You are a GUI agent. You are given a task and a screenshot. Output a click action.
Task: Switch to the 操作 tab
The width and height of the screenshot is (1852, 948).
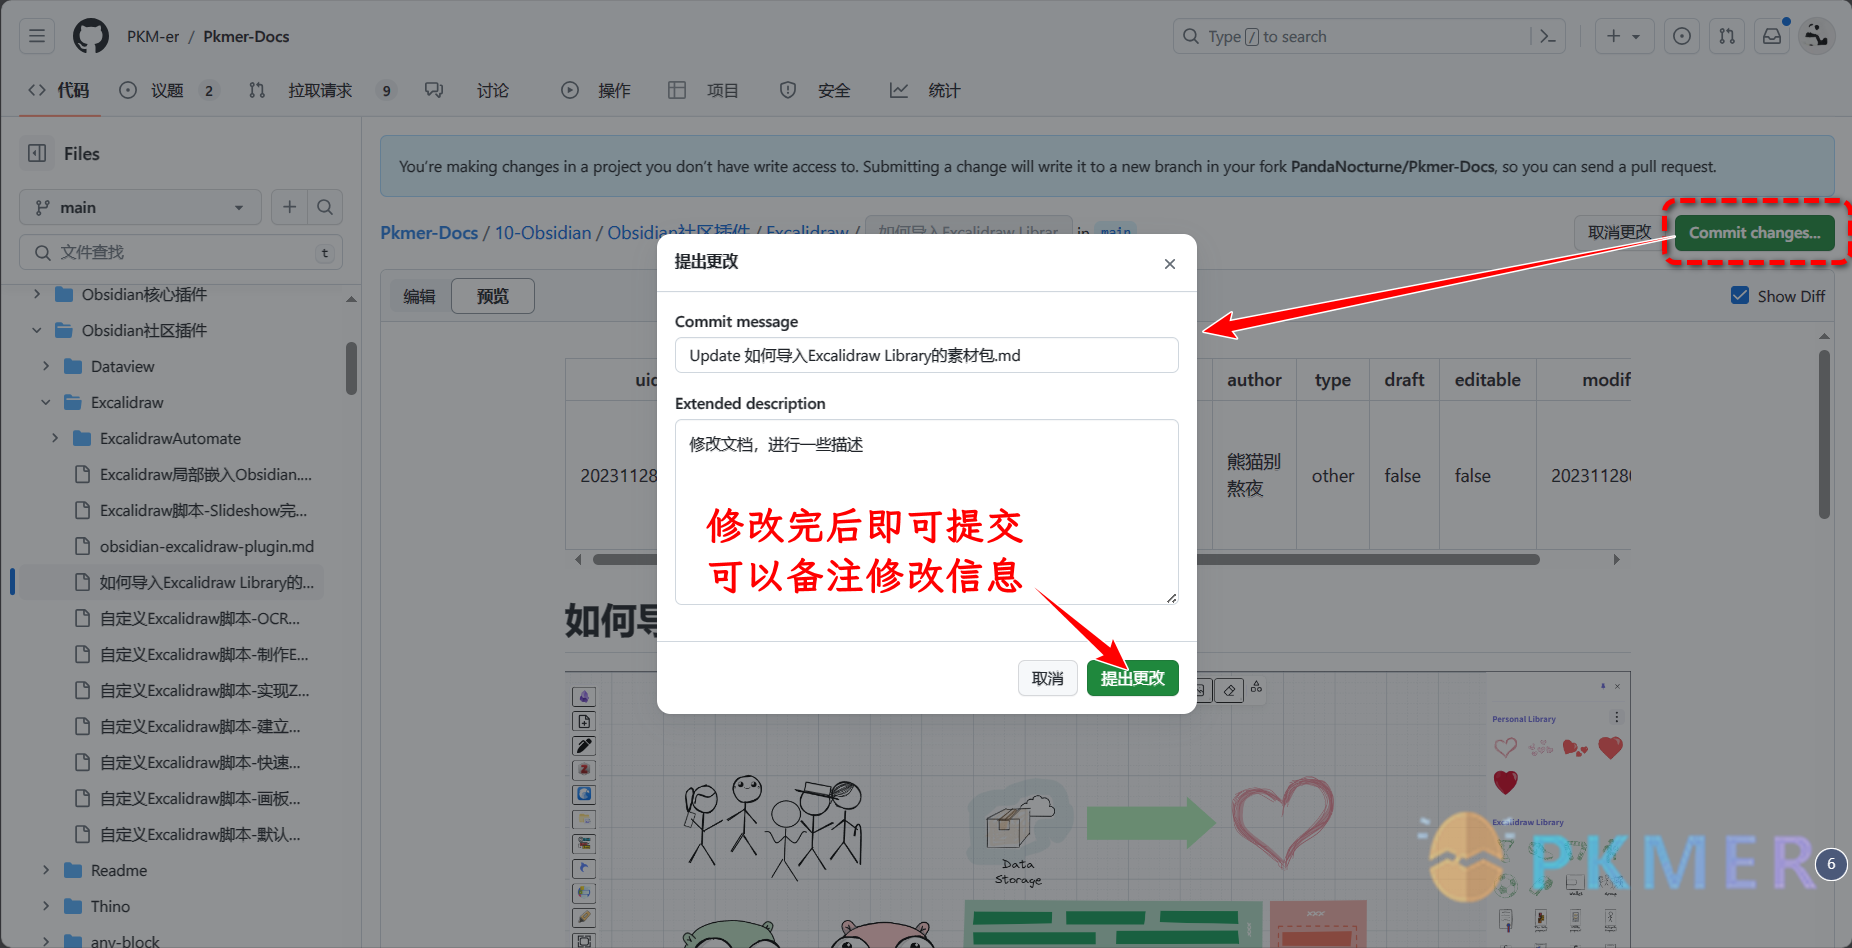pyautogui.click(x=596, y=90)
